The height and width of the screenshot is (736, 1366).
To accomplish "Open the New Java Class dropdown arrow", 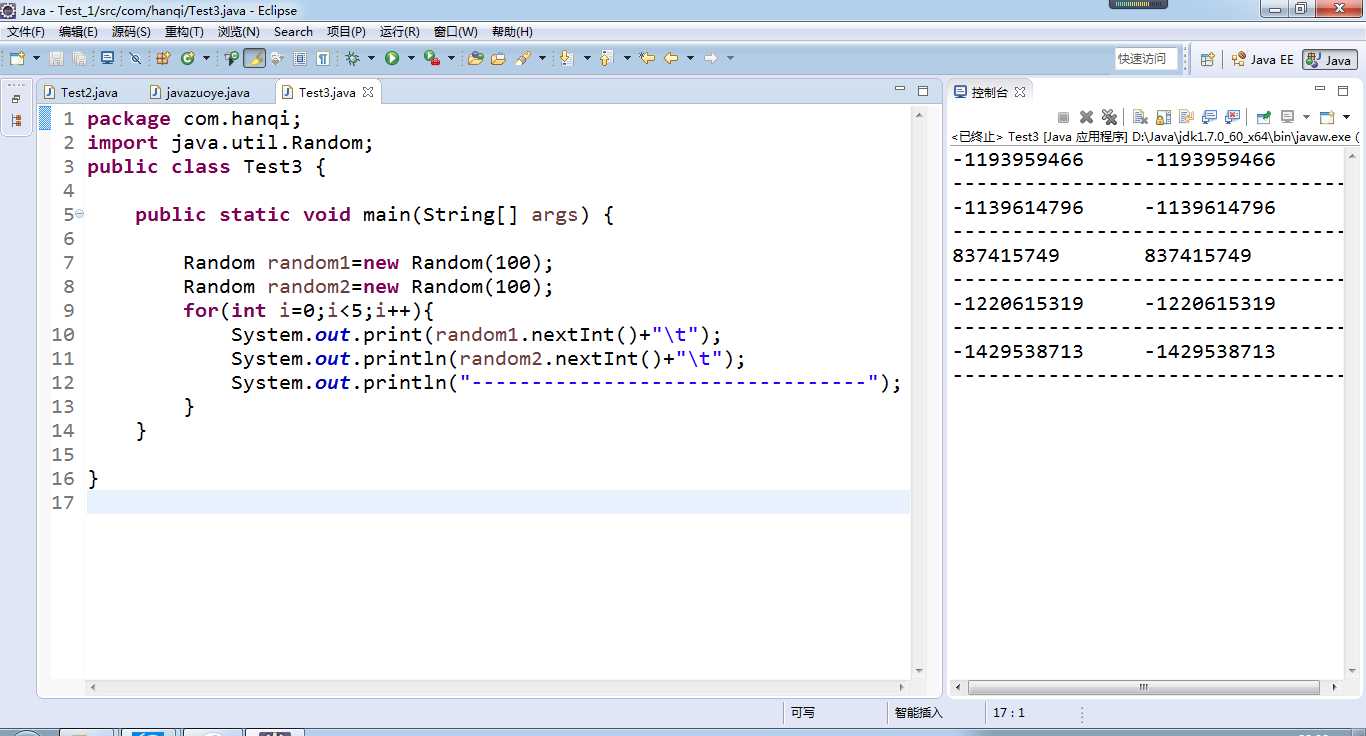I will point(206,59).
